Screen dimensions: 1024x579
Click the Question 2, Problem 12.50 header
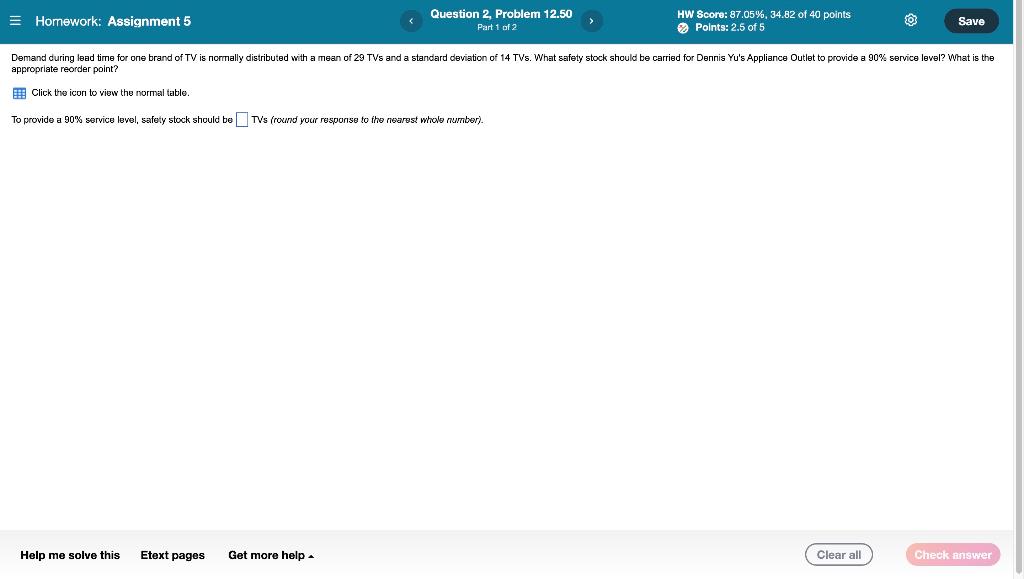500,14
